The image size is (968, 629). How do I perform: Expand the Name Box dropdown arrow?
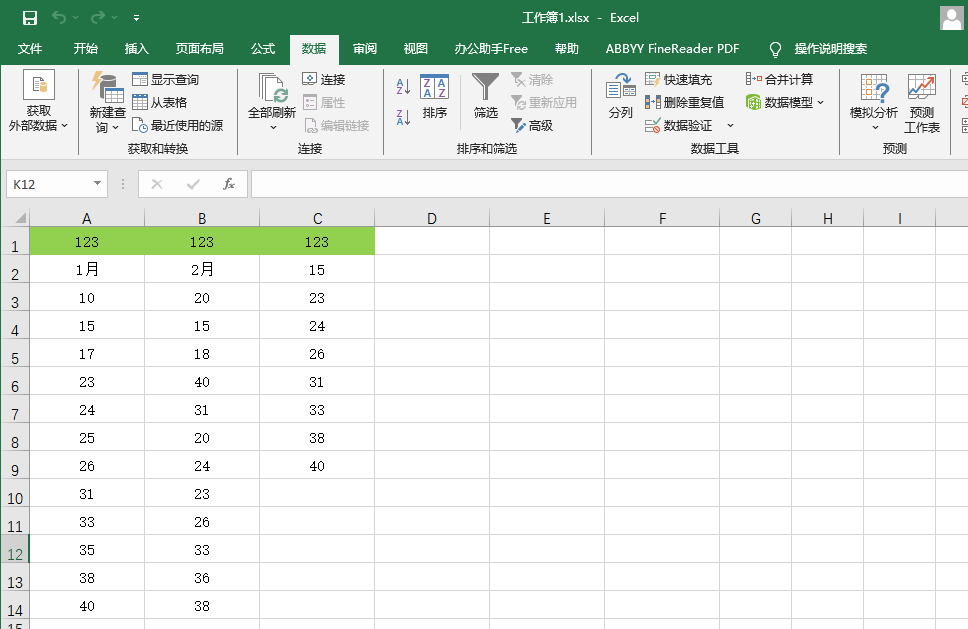tap(97, 184)
